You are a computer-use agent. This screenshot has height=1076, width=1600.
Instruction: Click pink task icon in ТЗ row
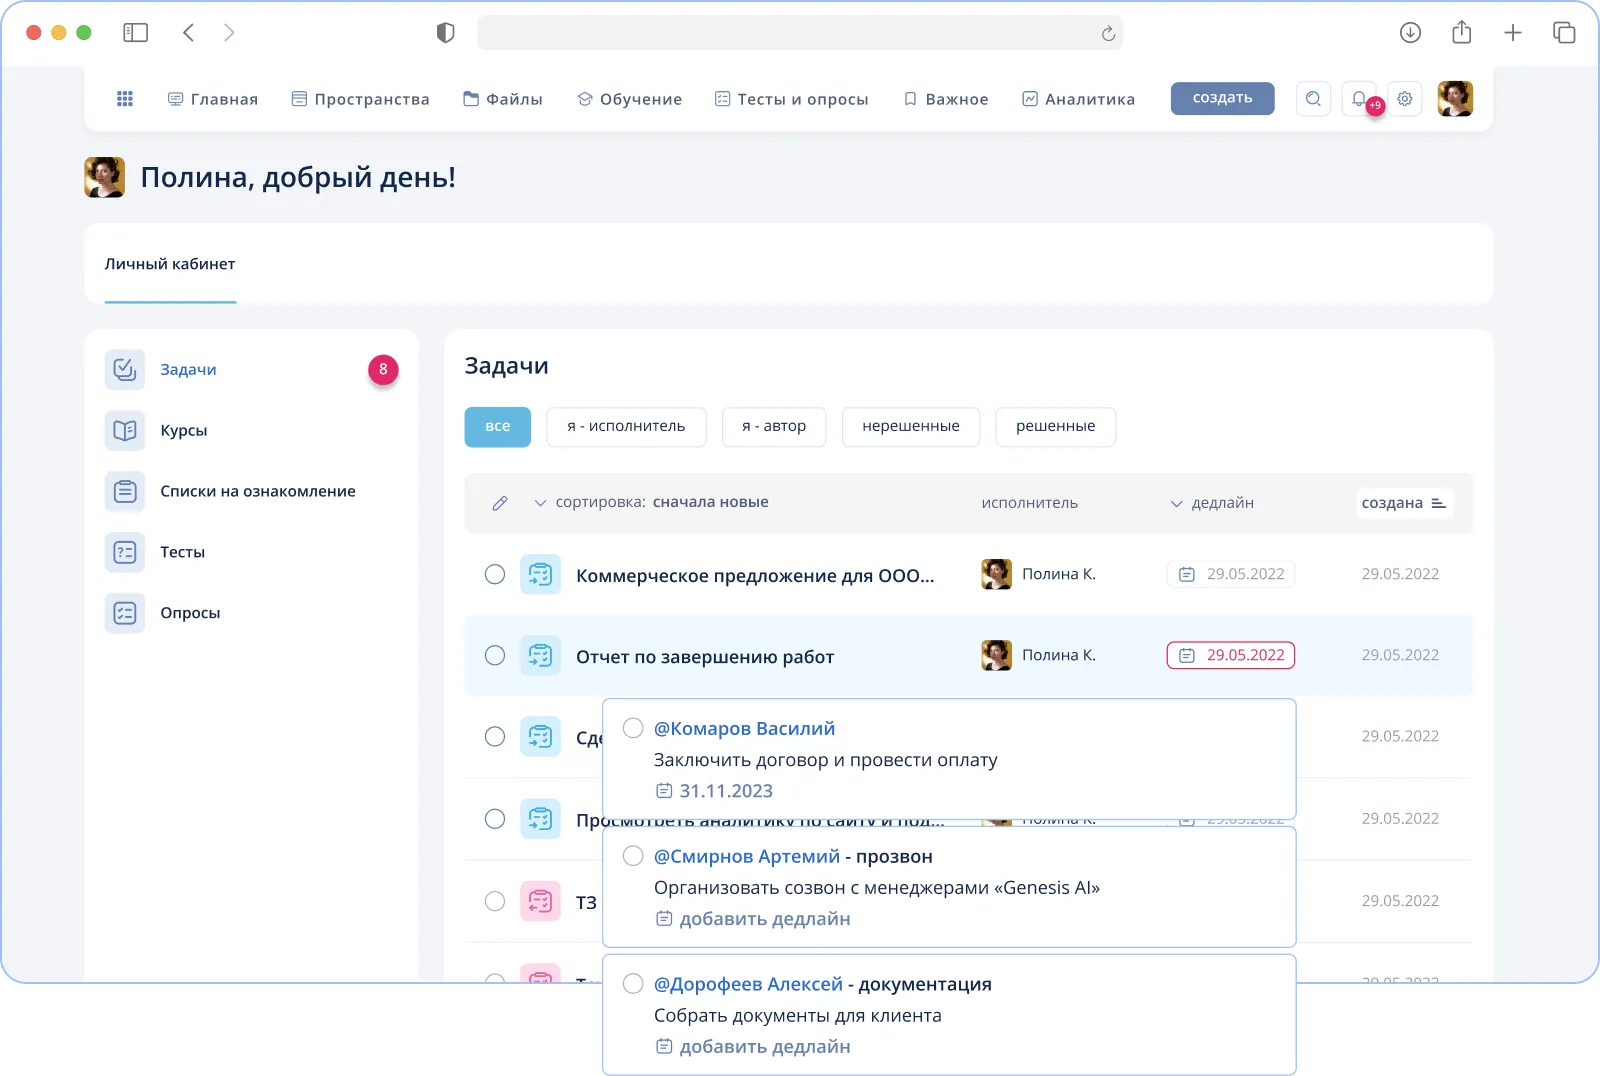[540, 901]
